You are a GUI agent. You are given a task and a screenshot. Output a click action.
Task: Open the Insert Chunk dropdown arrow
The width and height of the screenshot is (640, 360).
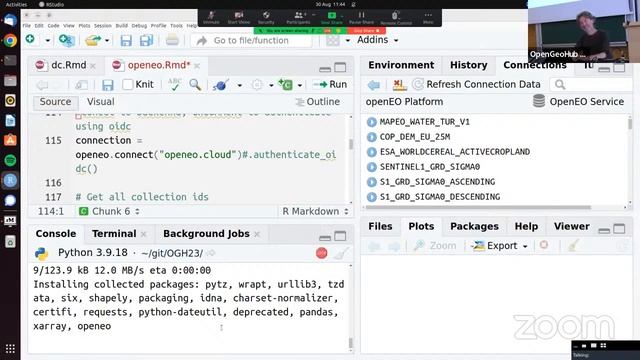300,85
